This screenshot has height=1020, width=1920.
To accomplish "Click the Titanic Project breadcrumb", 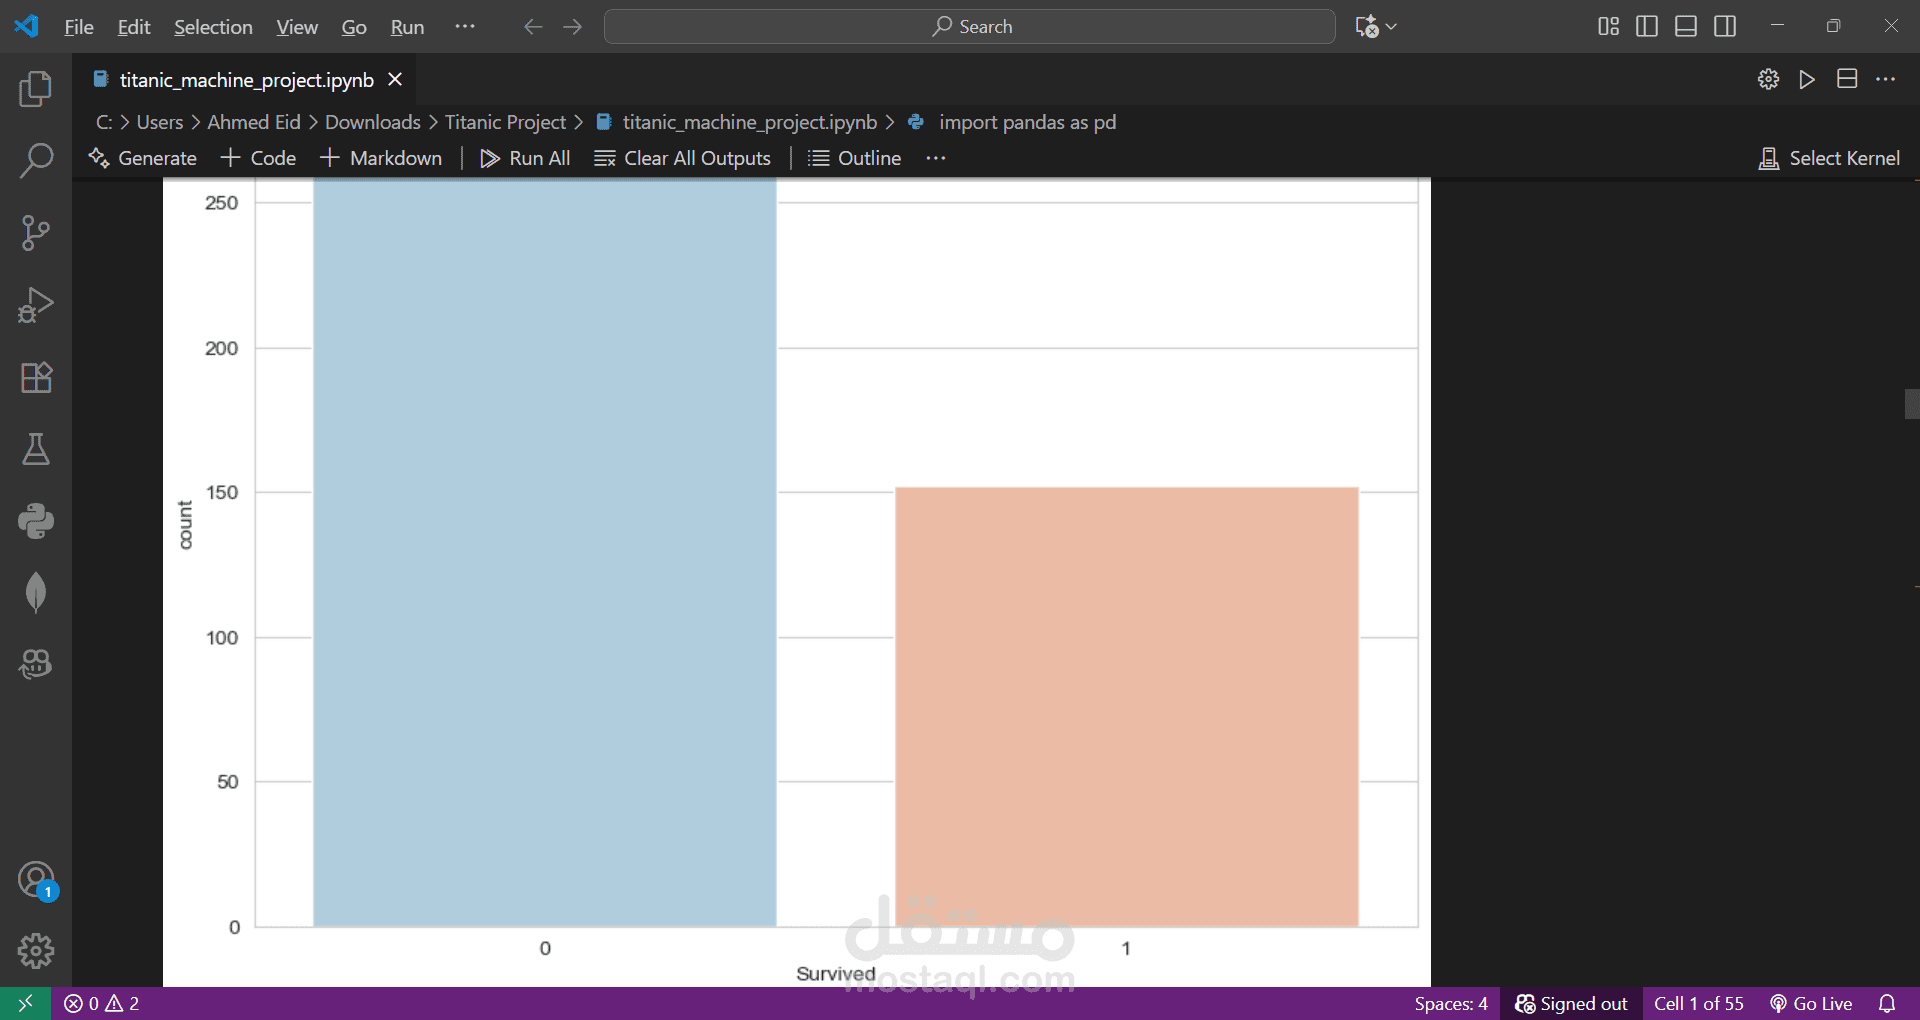I will coord(505,122).
